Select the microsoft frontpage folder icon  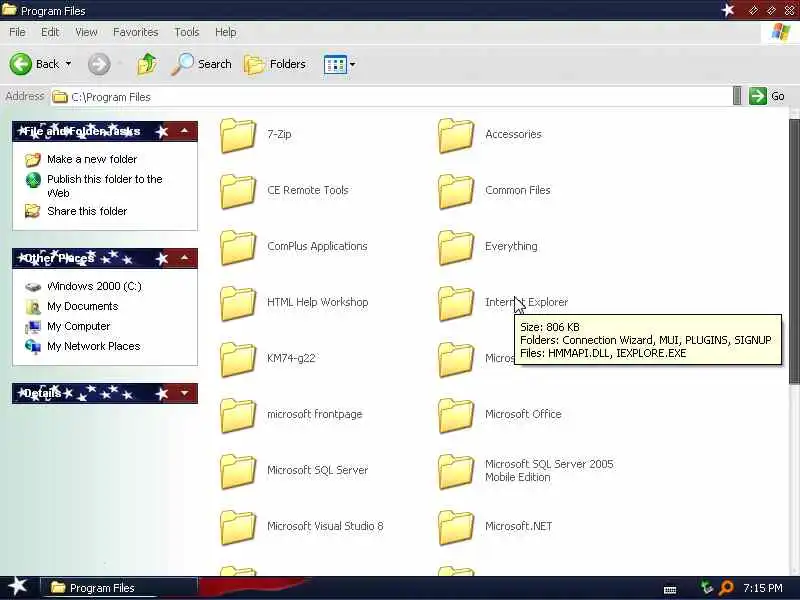point(238,415)
